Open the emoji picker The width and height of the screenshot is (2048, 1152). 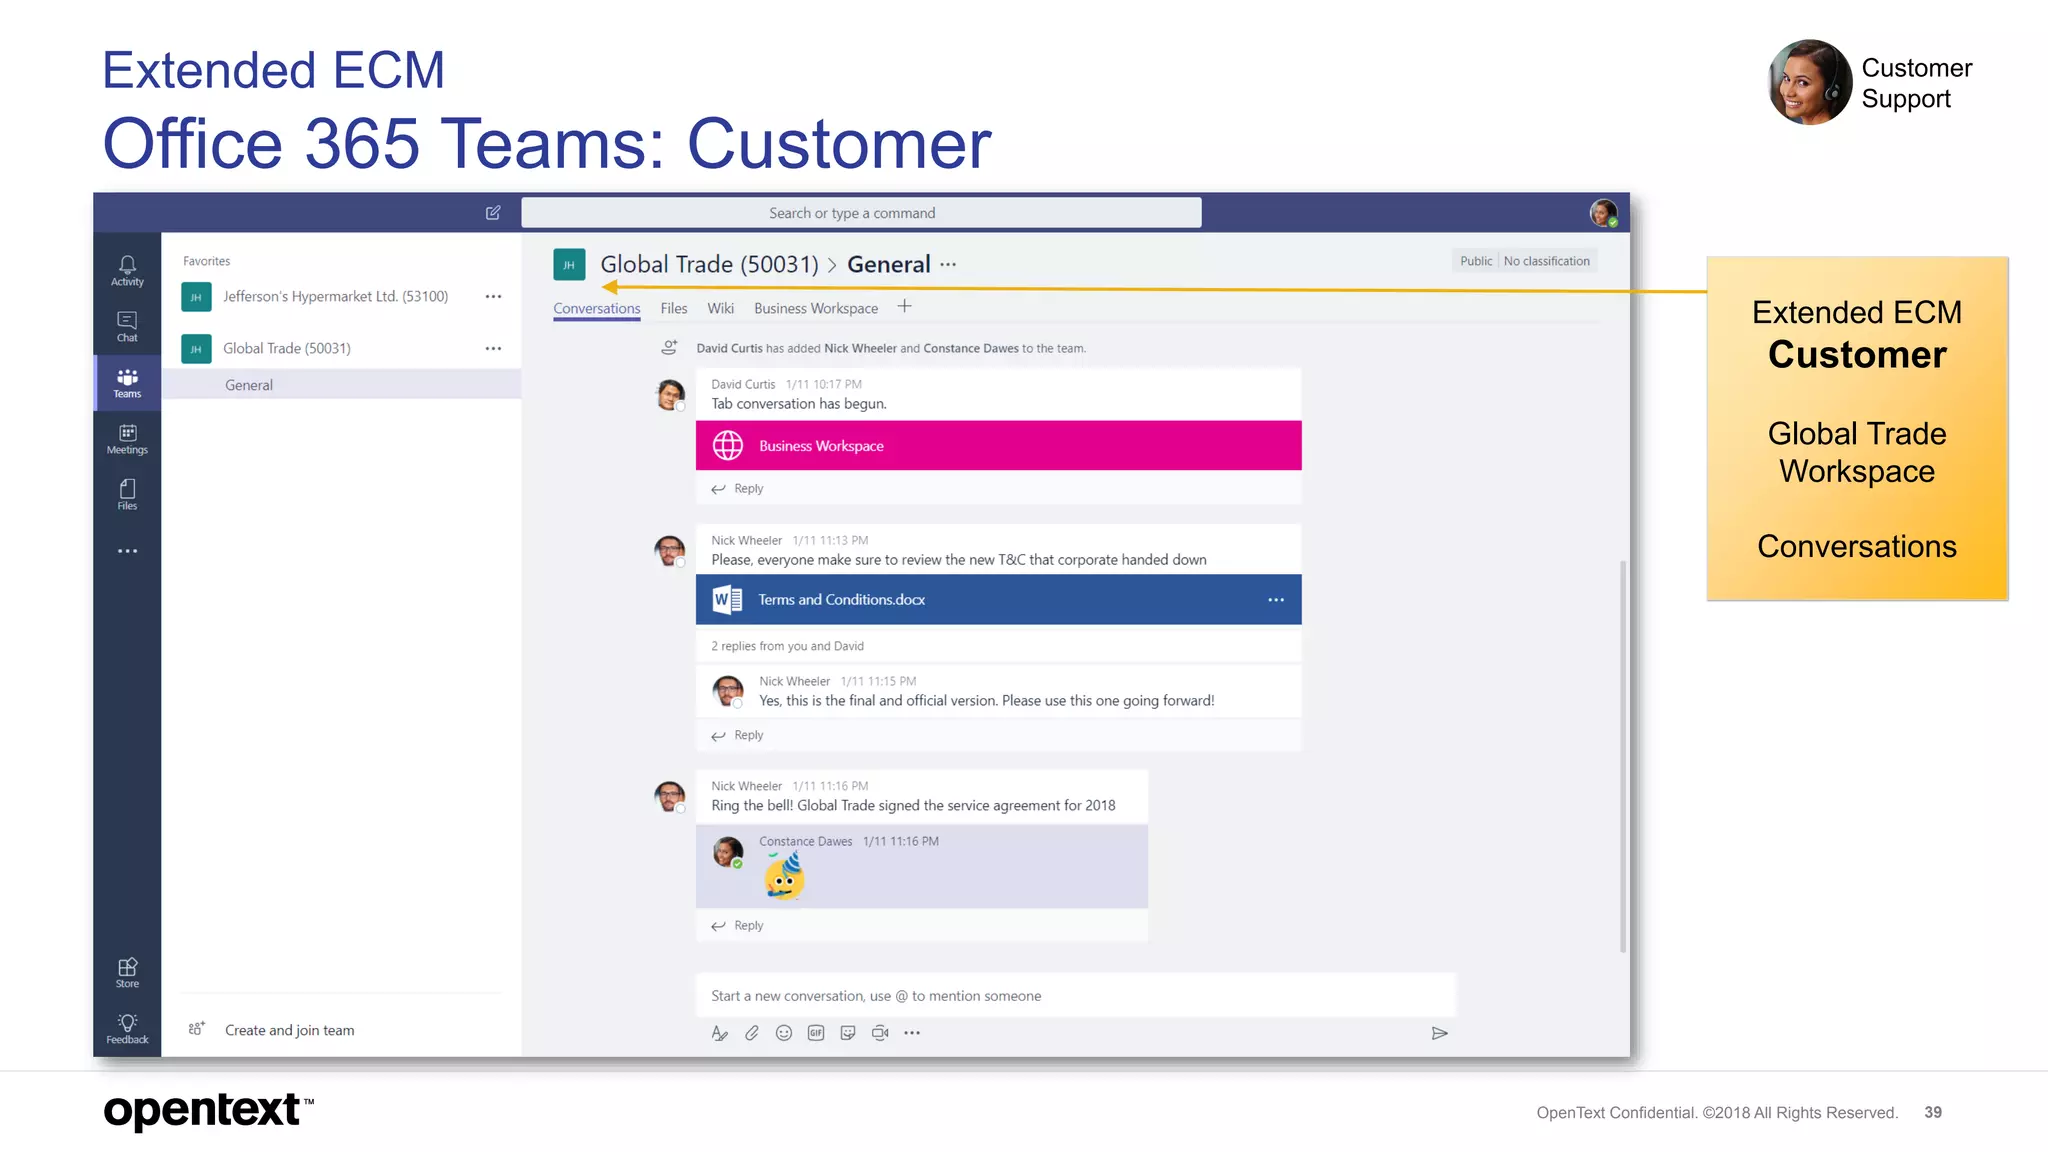coord(784,1033)
